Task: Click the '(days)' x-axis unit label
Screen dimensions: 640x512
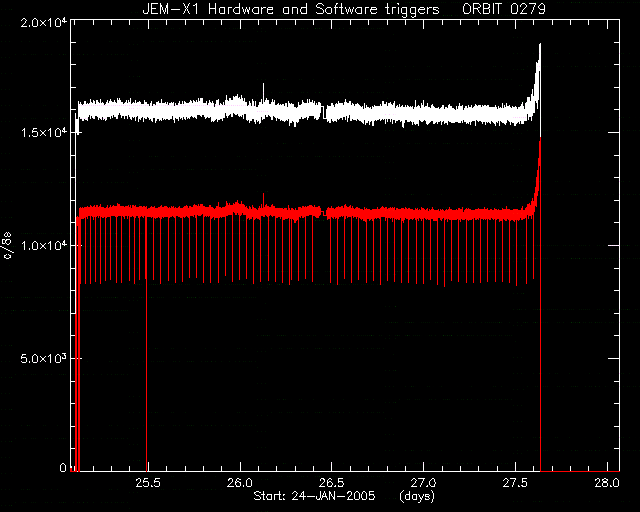Action: click(x=417, y=496)
